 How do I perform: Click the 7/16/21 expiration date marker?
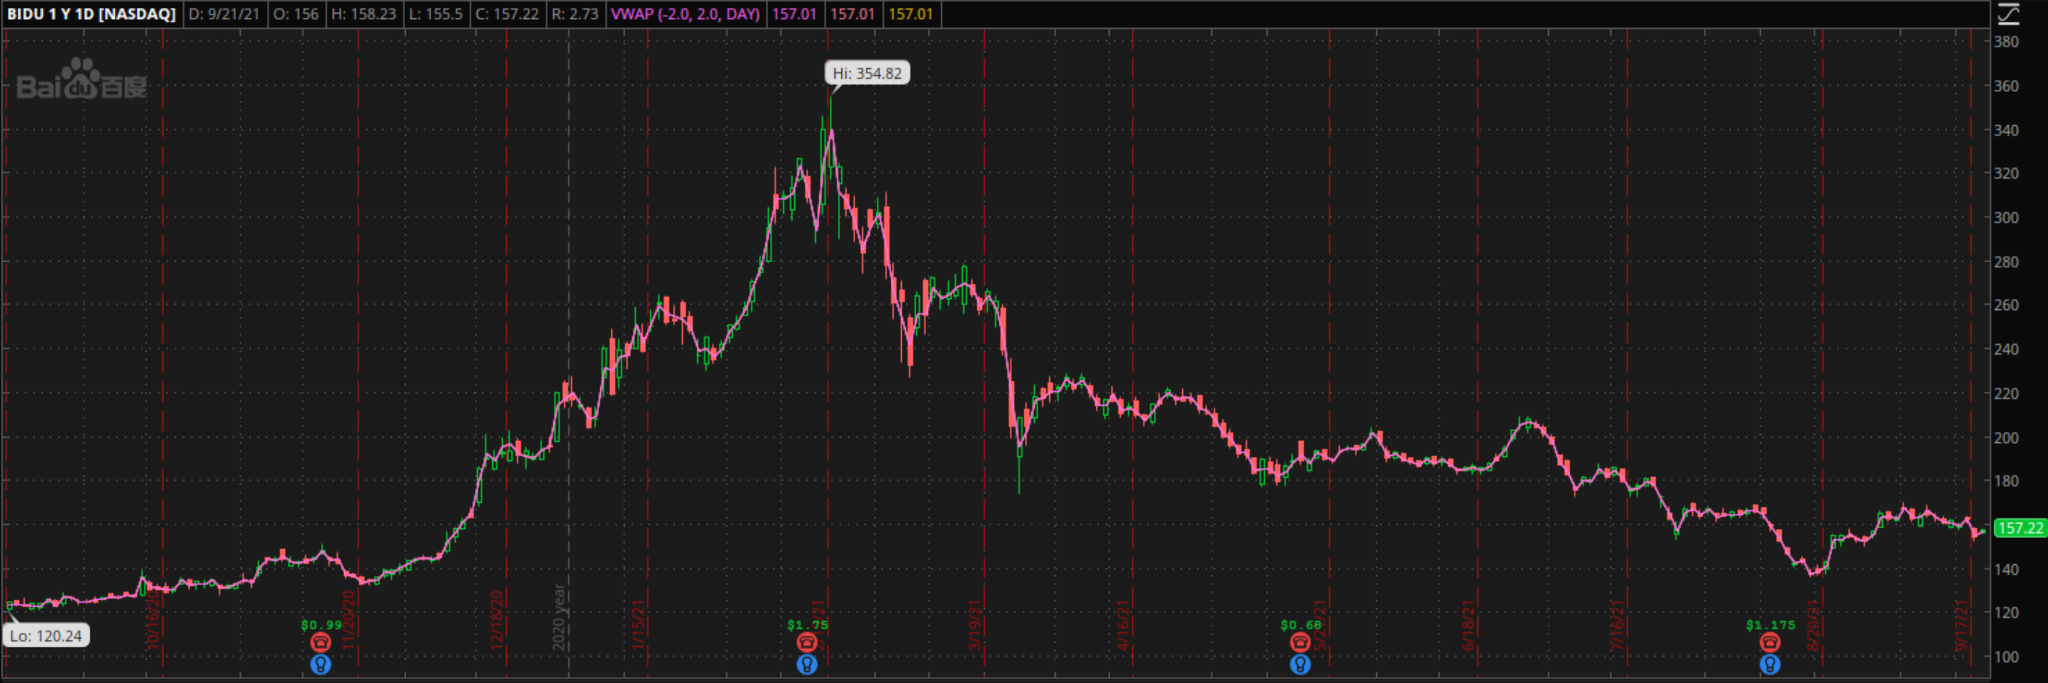coord(1617,626)
